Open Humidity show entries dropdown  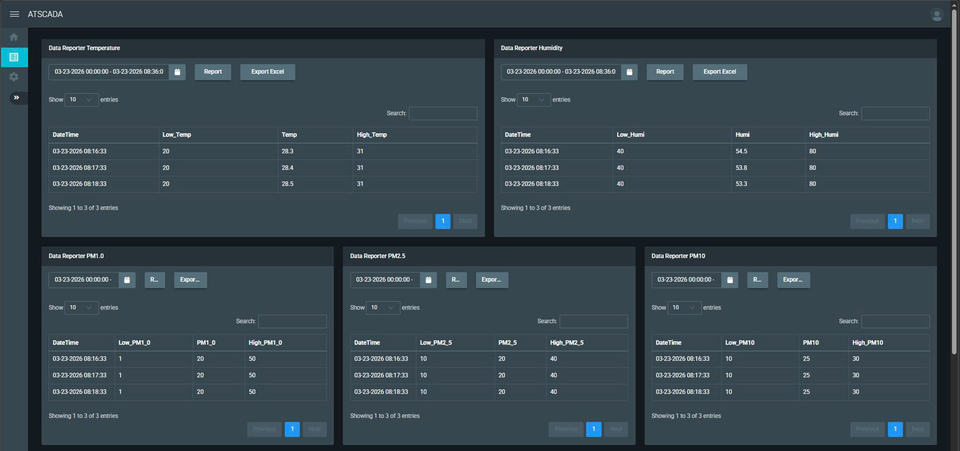click(x=534, y=99)
